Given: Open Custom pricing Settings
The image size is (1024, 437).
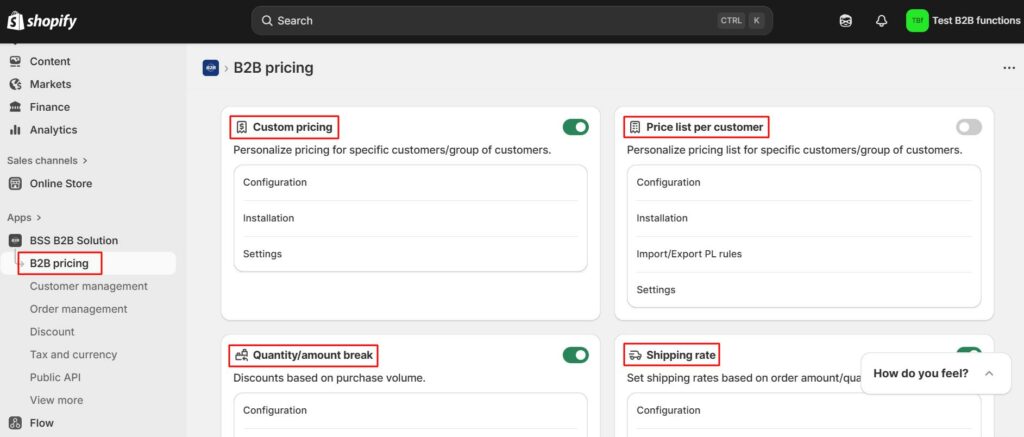Looking at the screenshot, I should pos(411,254).
